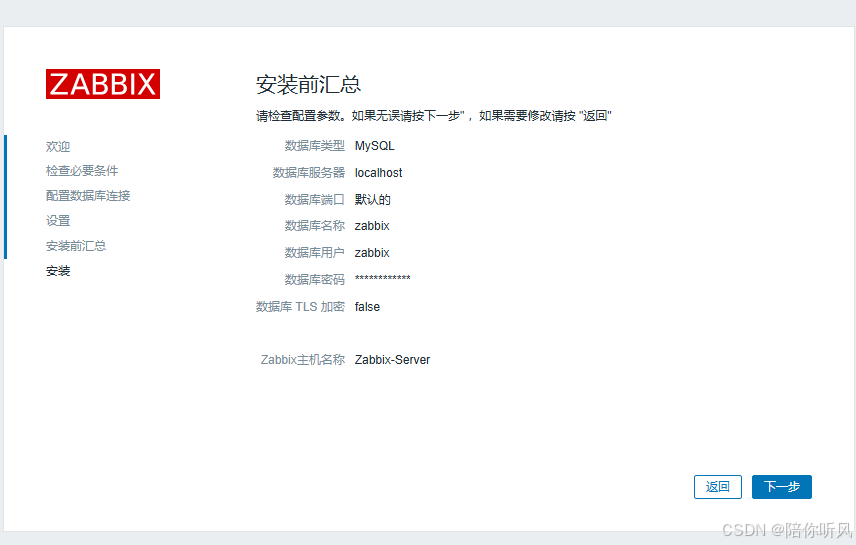Click the MySQL database type value
Screen dimensions: 856x545
click(374, 146)
